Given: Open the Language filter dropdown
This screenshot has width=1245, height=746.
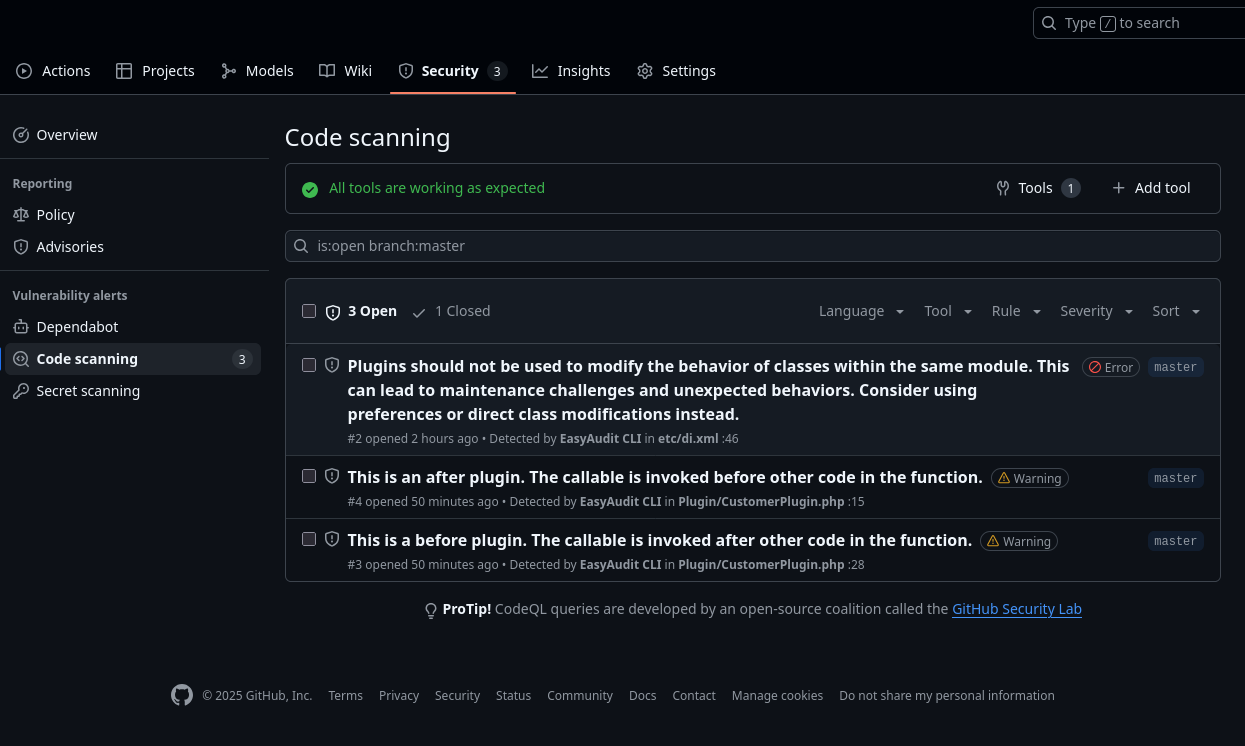Looking at the screenshot, I should coord(861,311).
